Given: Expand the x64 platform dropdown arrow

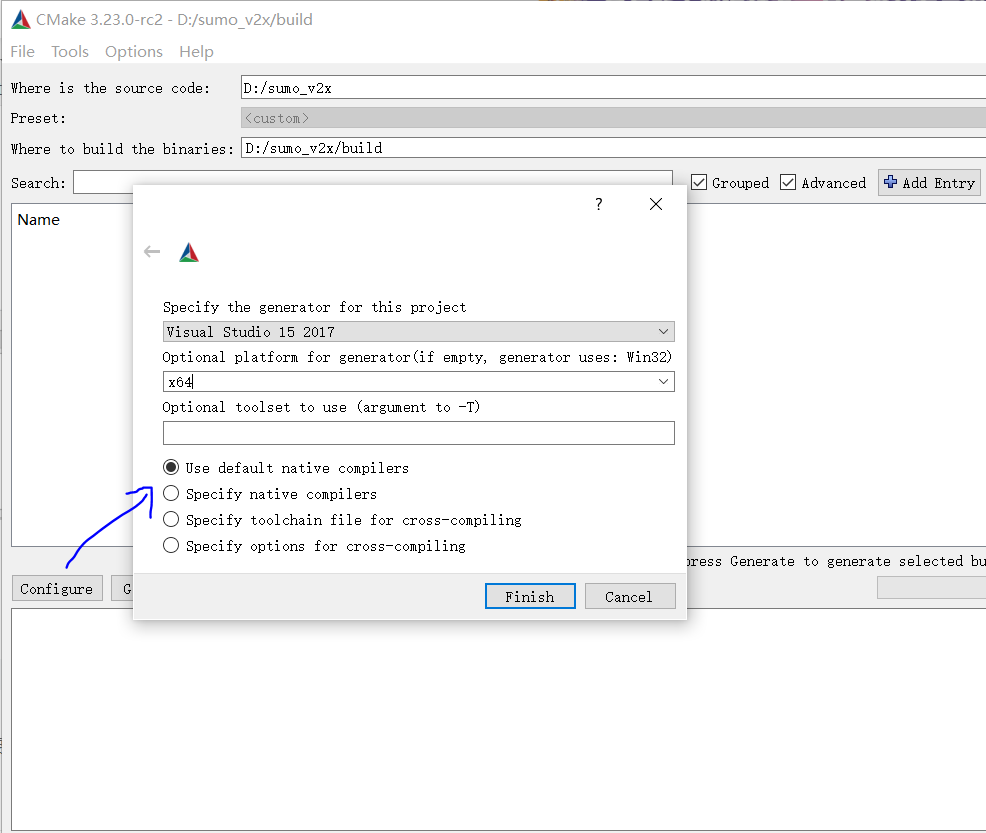Looking at the screenshot, I should (663, 382).
